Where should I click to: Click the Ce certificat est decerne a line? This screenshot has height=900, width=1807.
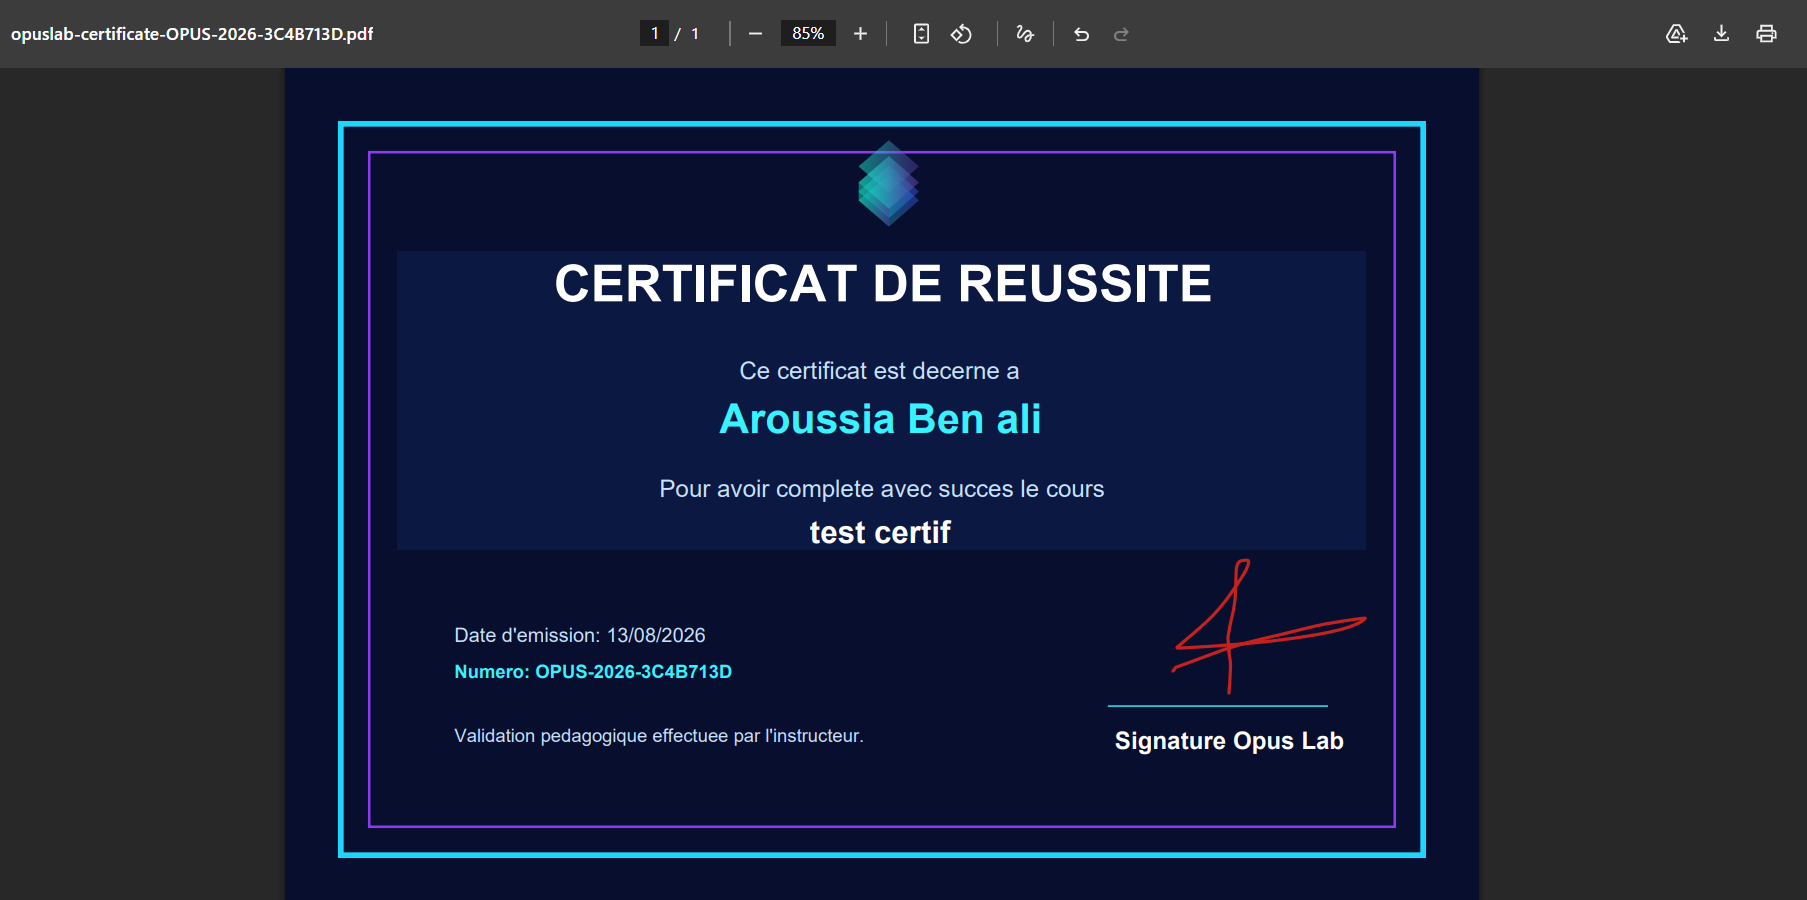coord(879,371)
